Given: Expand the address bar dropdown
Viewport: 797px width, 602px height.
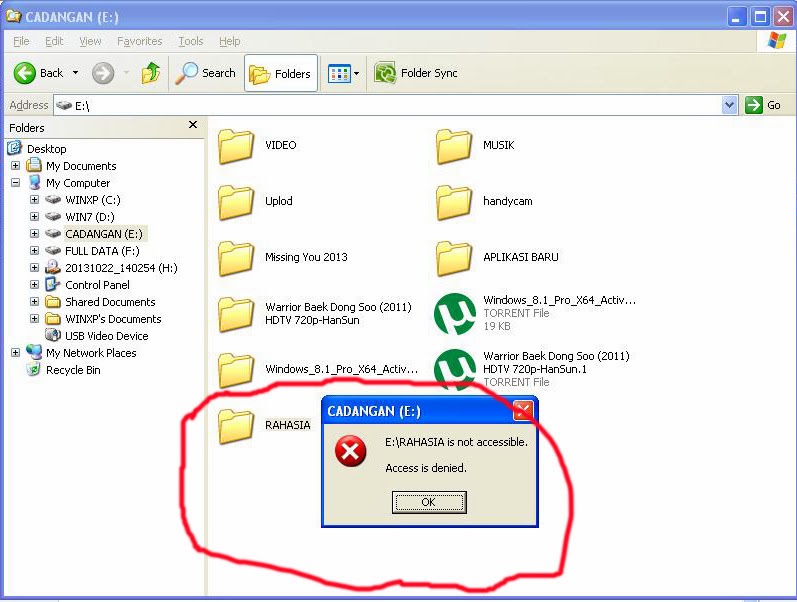Looking at the screenshot, I should [x=729, y=105].
